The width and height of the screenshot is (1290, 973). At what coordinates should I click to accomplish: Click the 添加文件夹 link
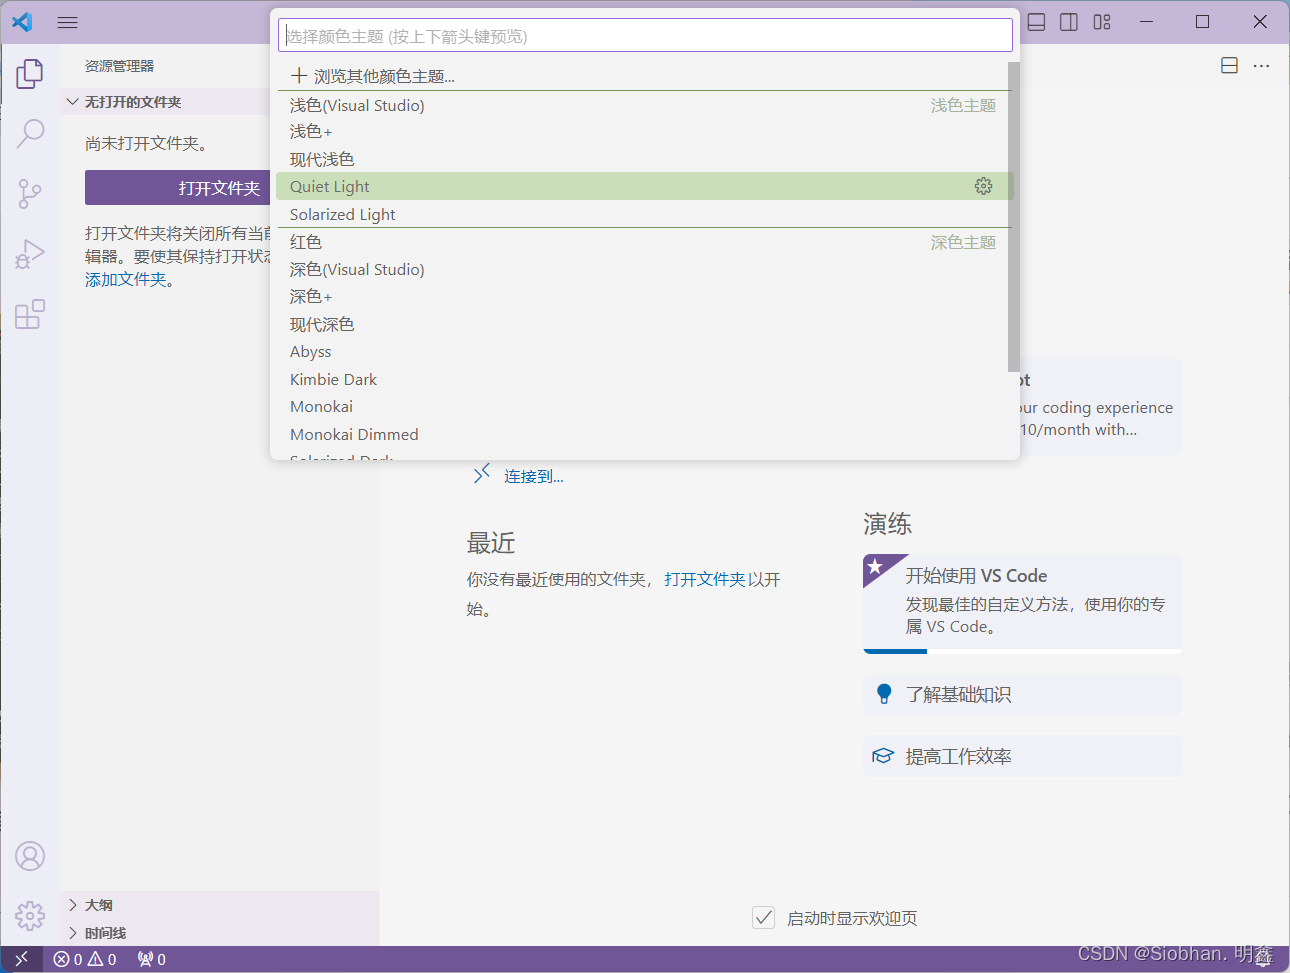coord(126,280)
